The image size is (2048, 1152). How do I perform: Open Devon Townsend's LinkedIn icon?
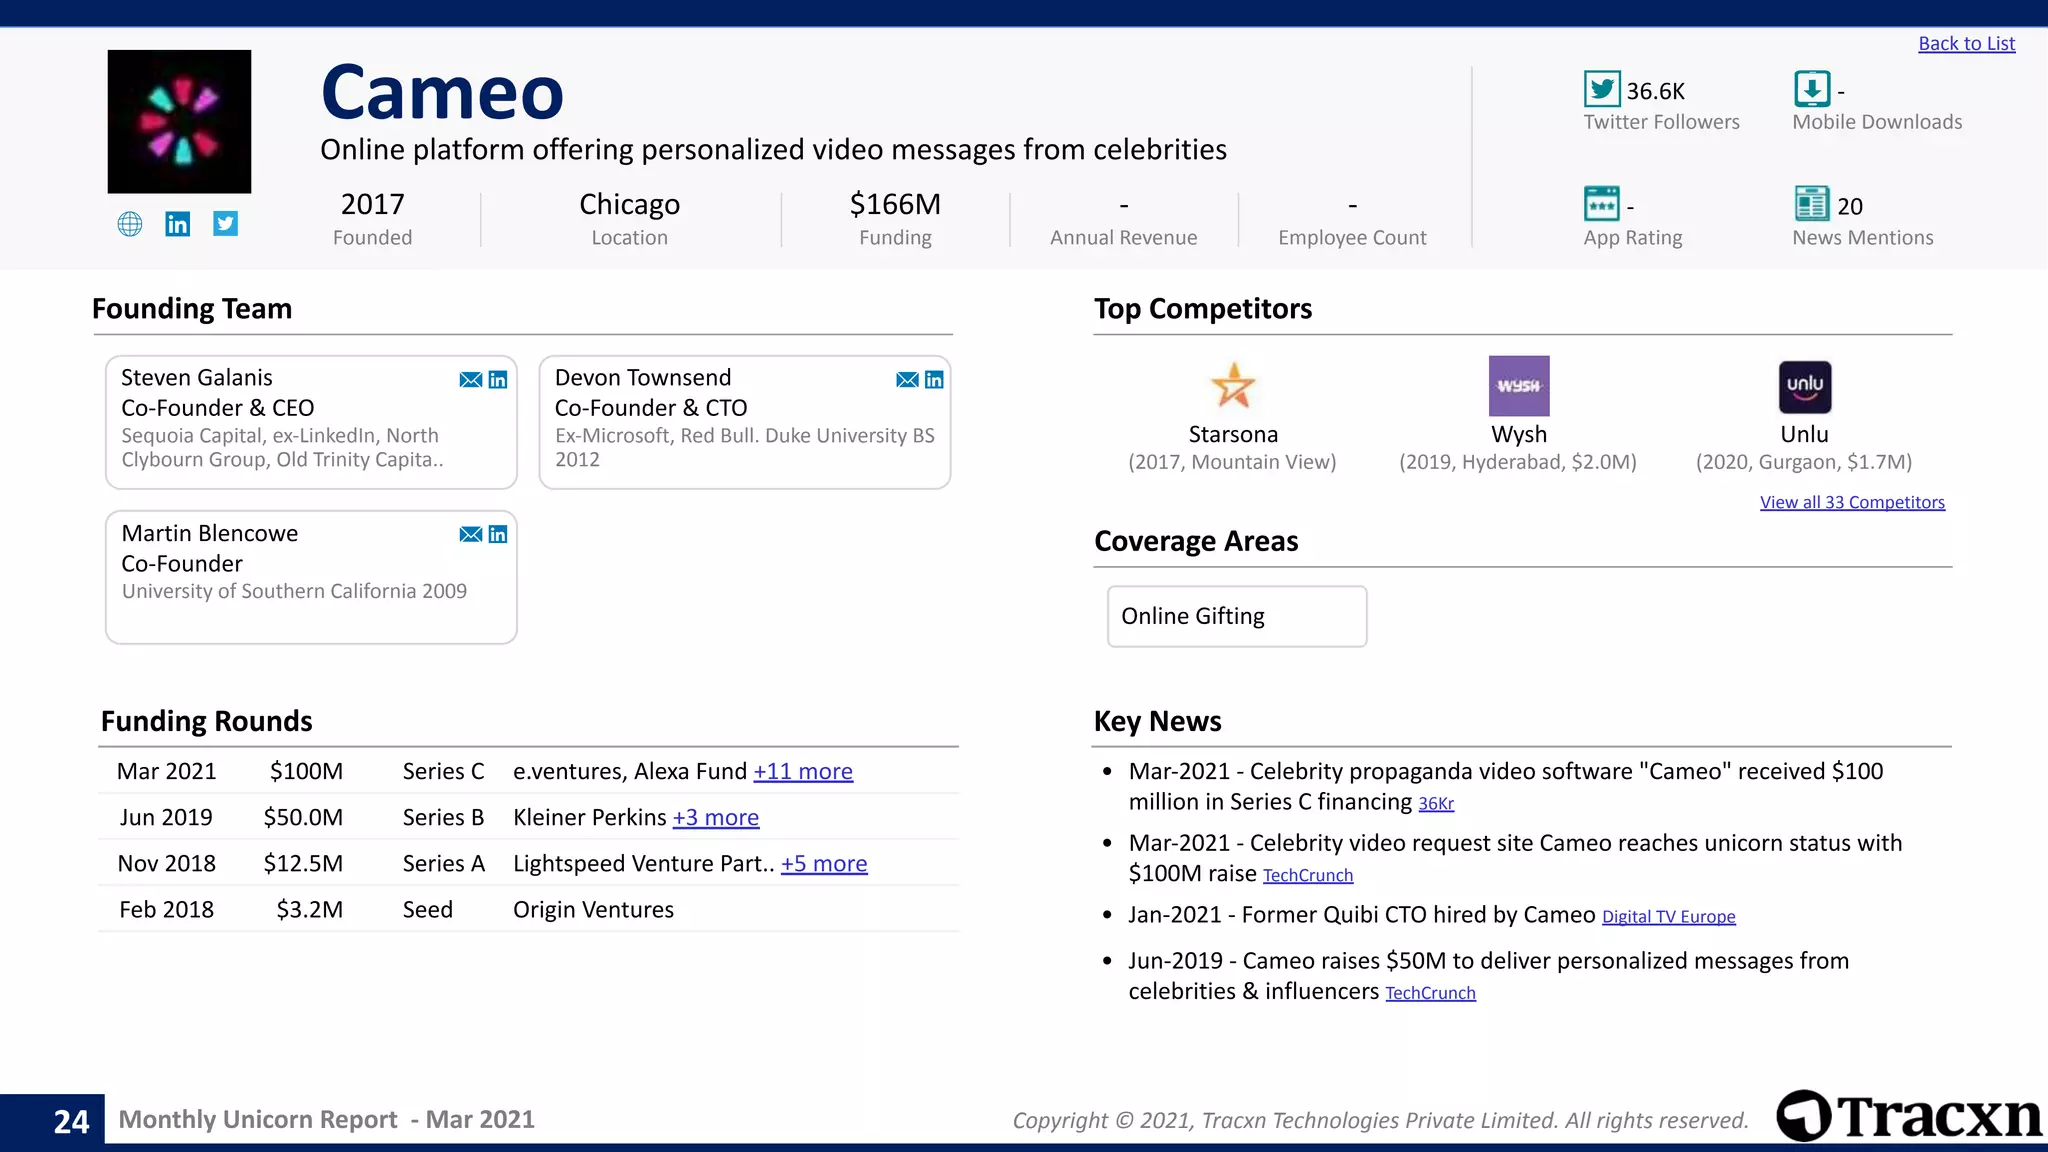(x=934, y=380)
